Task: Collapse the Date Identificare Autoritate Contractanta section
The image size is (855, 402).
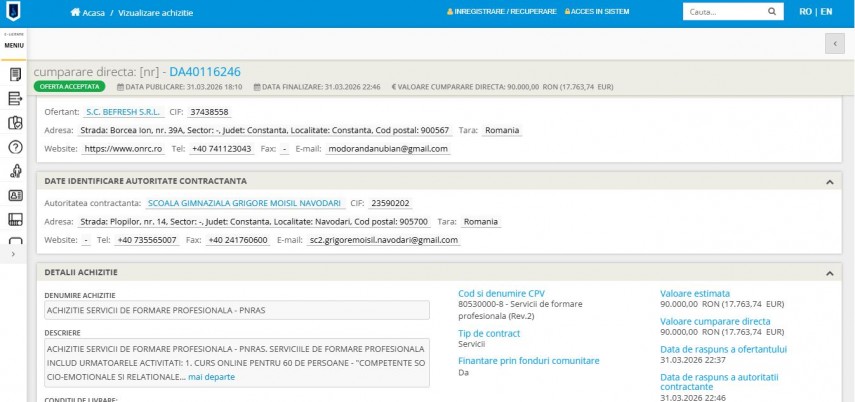Action: (x=828, y=181)
